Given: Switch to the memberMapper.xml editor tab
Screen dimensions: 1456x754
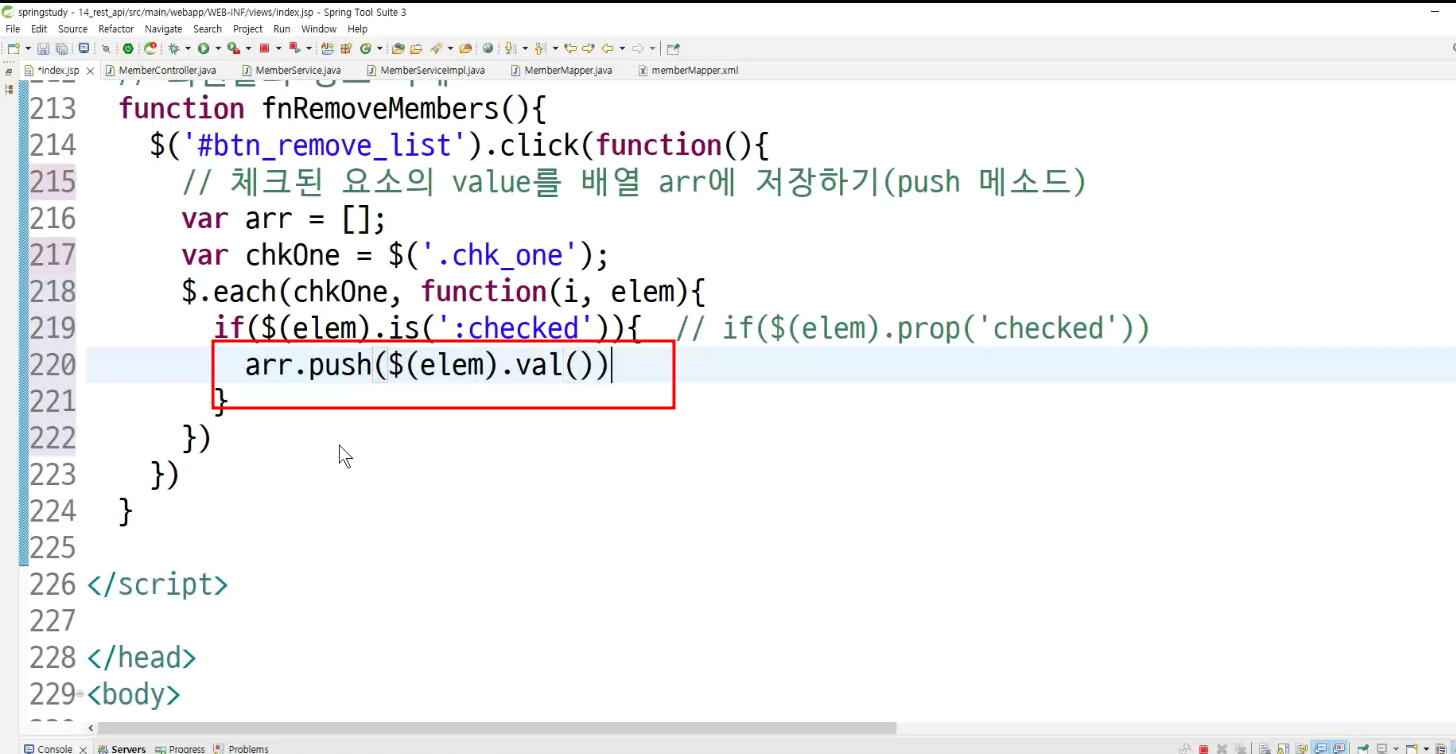Looking at the screenshot, I should 687,70.
